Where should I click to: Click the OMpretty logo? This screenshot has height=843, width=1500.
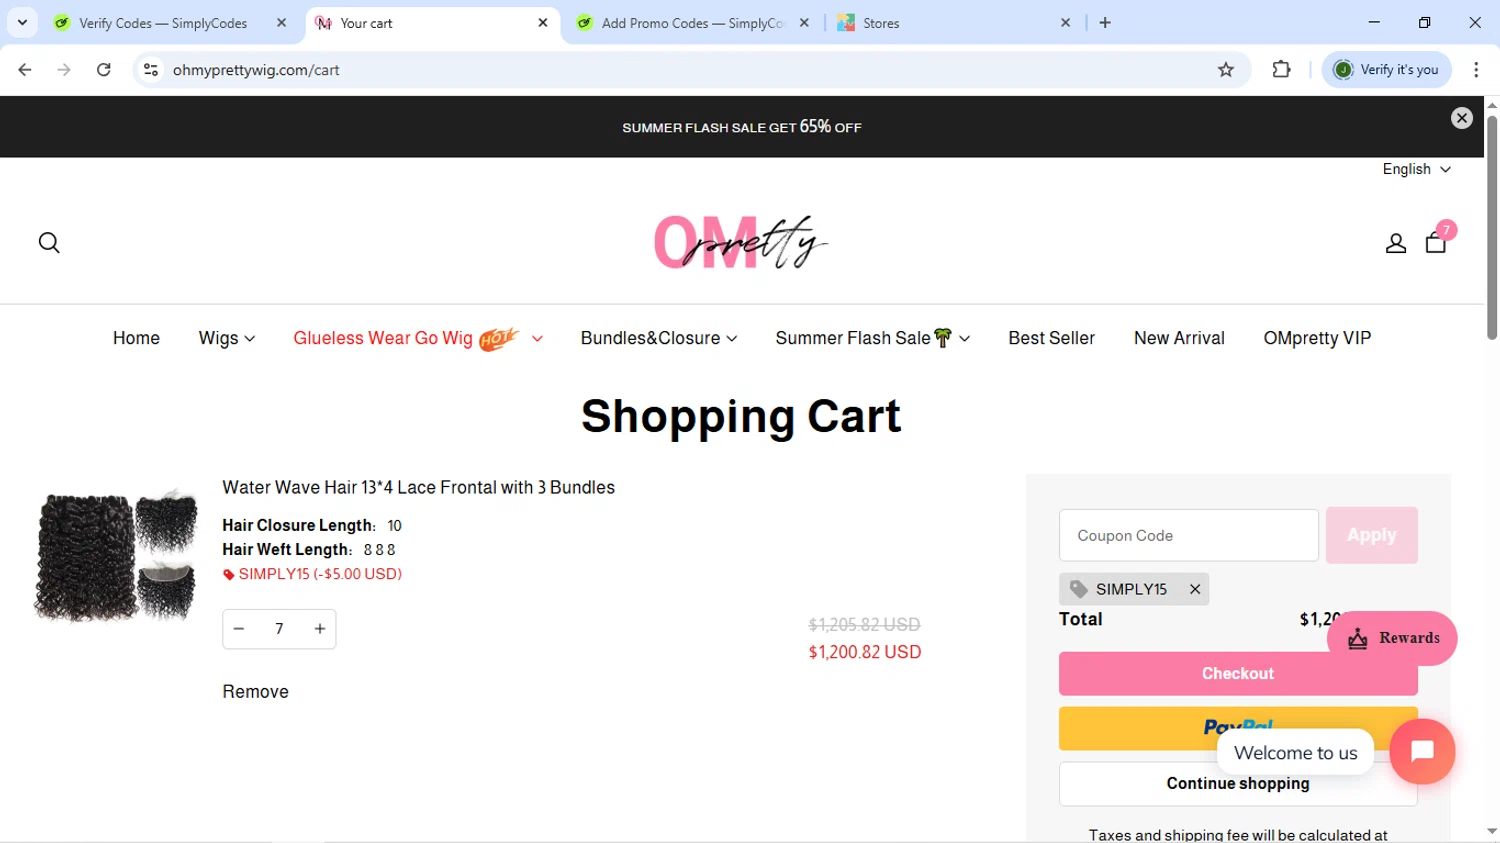(741, 242)
